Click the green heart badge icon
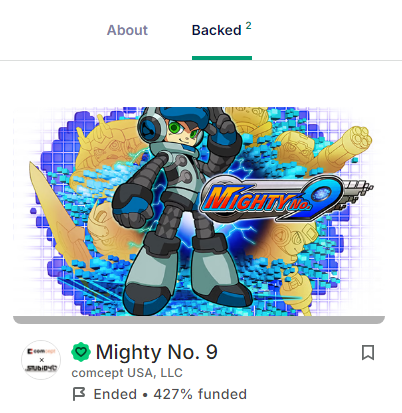The width and height of the screenshot is (402, 413). pyautogui.click(x=81, y=352)
